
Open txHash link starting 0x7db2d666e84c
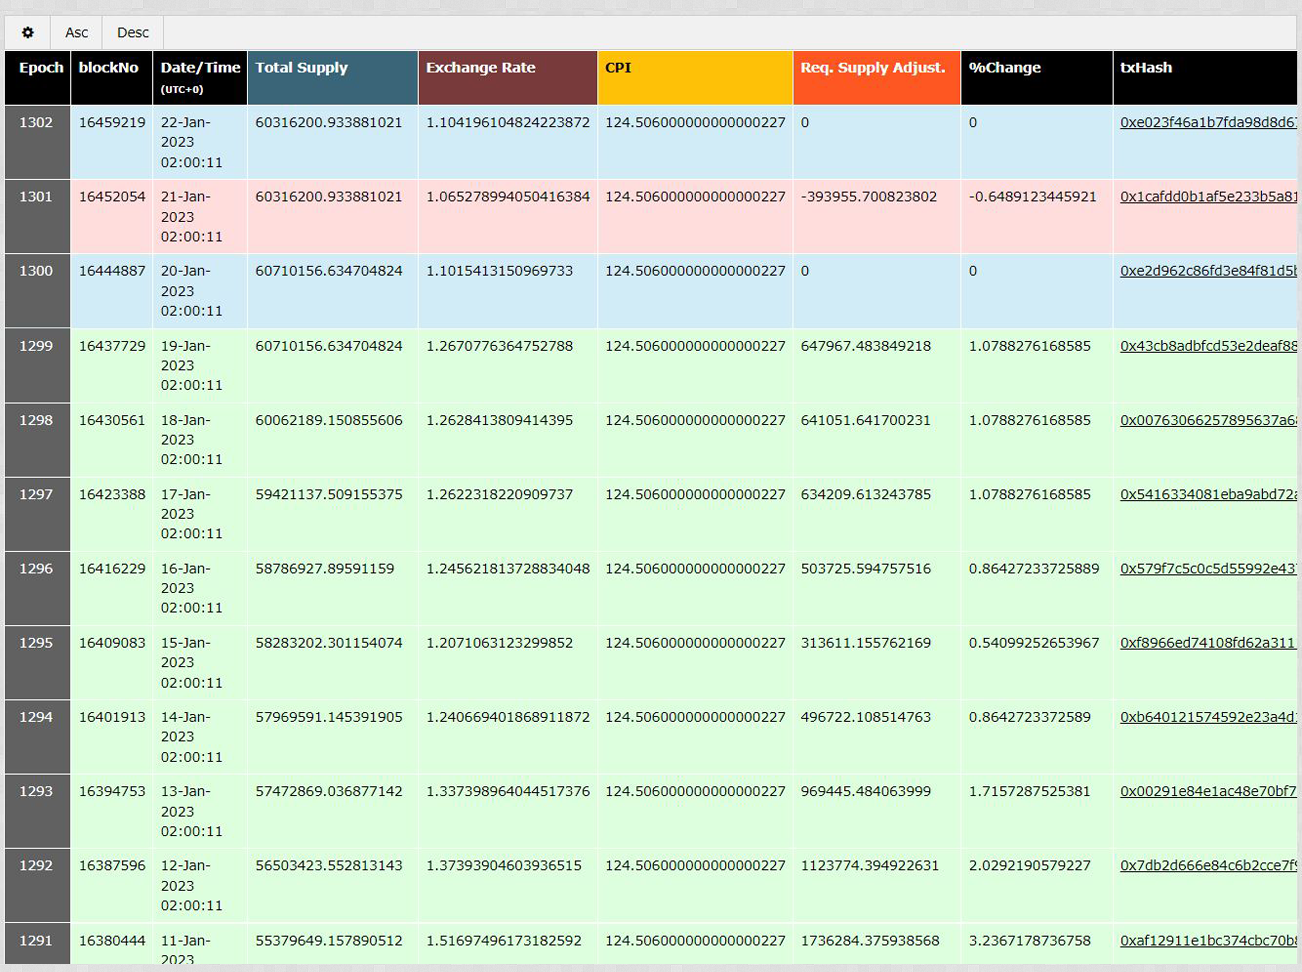1208,865
